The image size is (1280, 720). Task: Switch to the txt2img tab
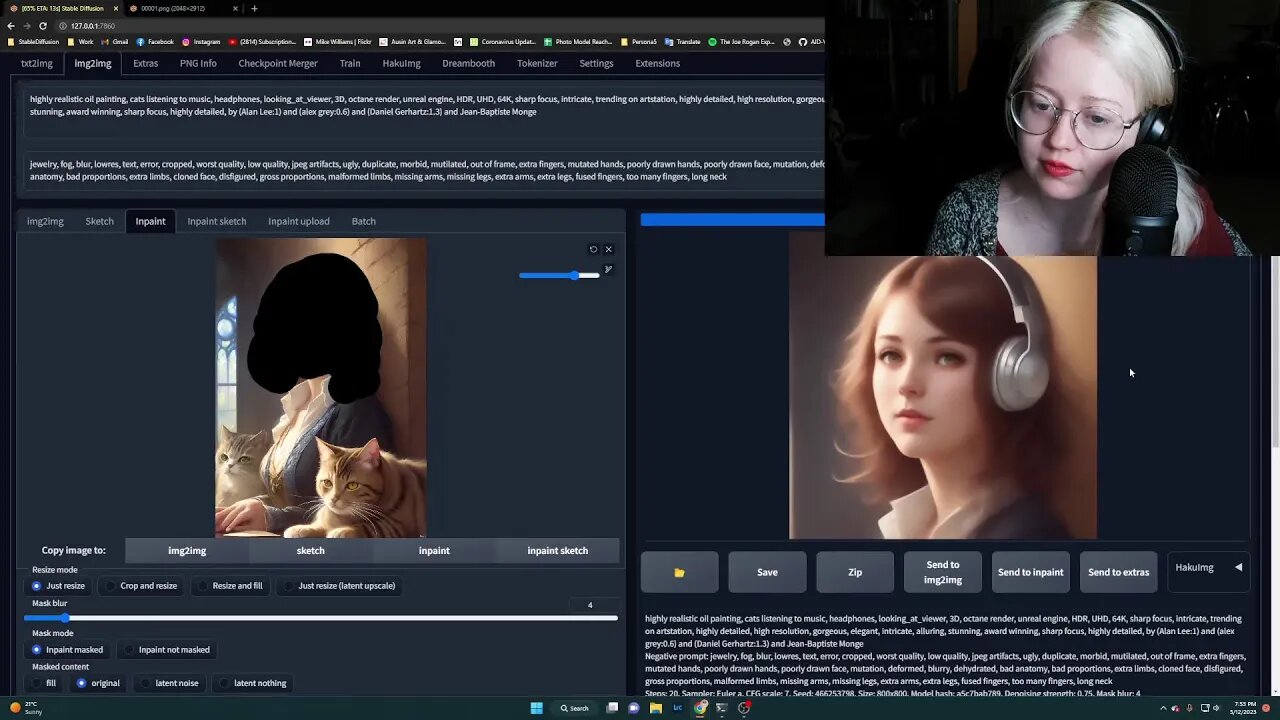(37, 63)
